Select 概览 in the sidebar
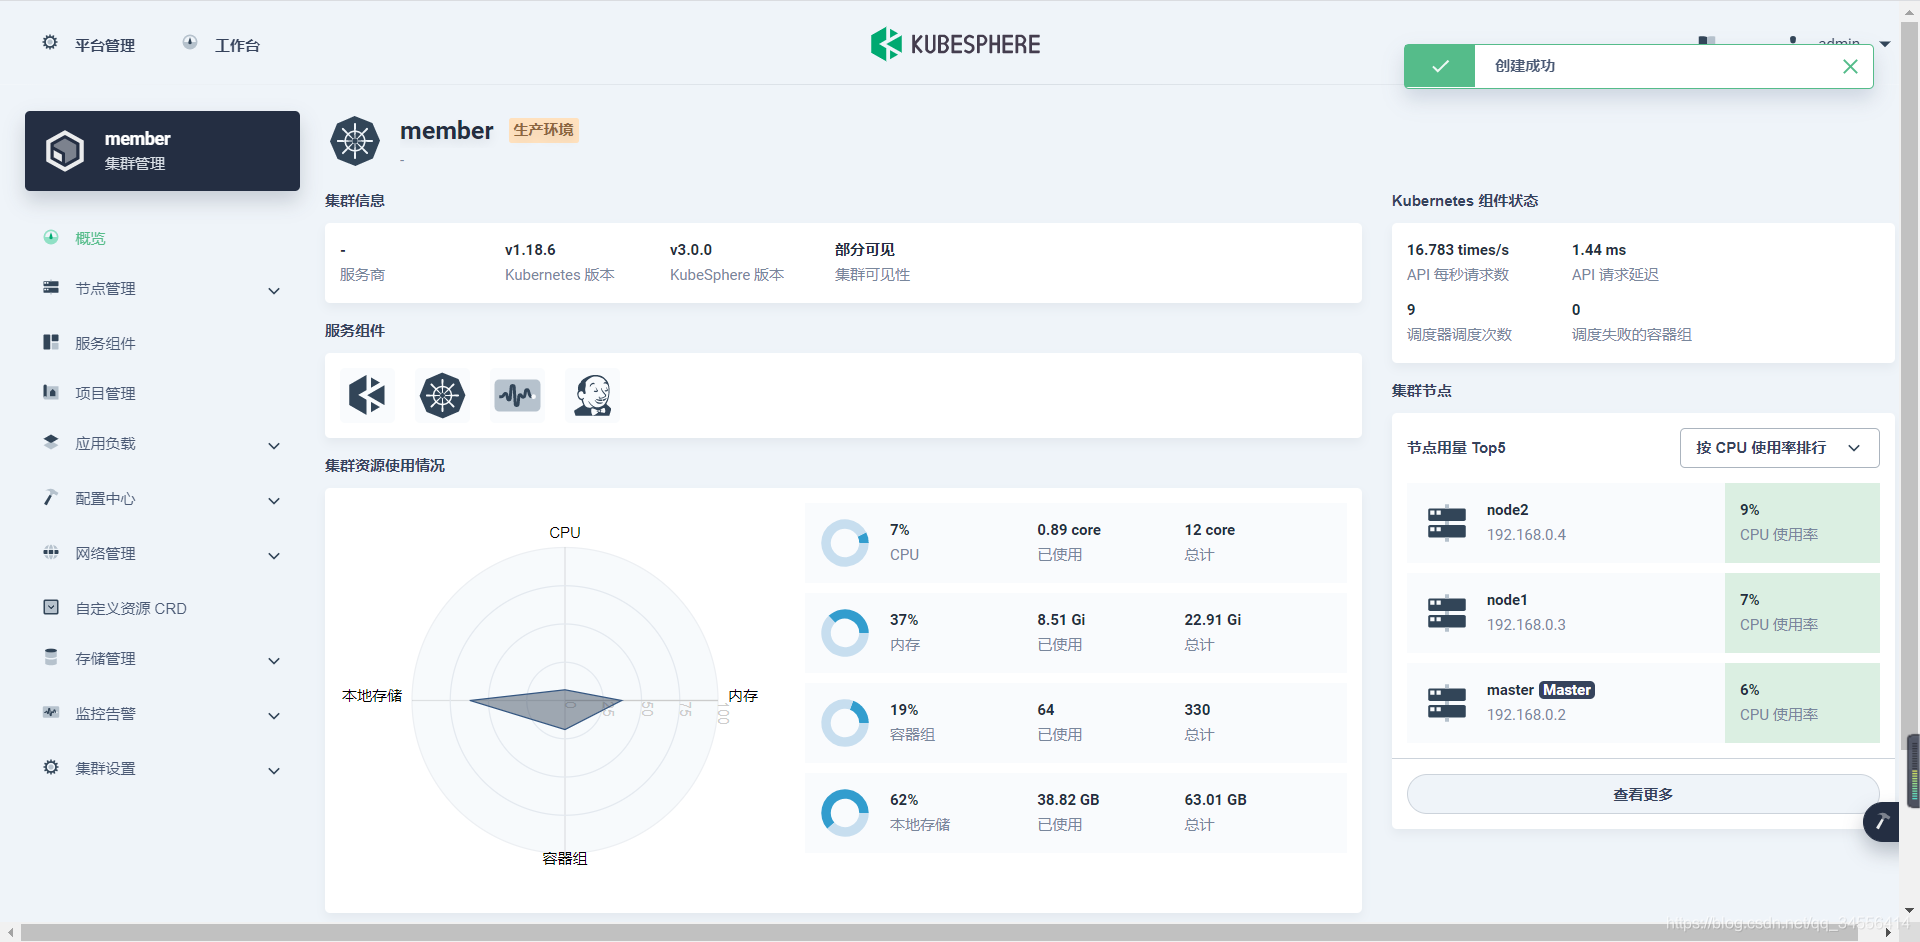This screenshot has width=1920, height=942. 90,238
